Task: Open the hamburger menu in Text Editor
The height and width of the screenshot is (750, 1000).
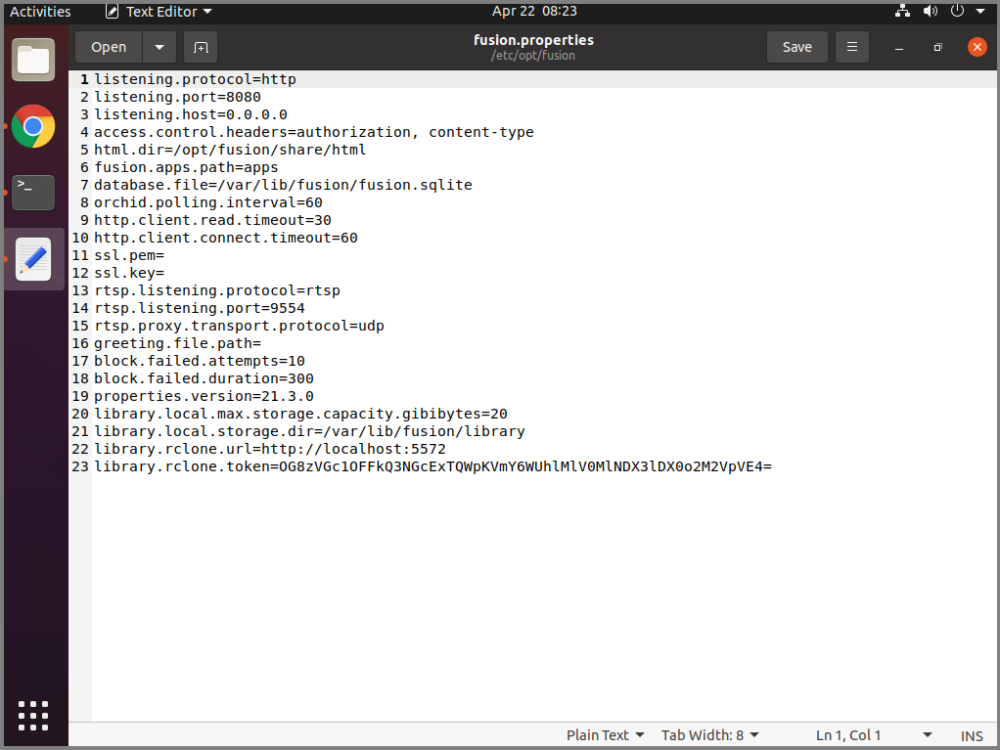Action: (x=851, y=46)
